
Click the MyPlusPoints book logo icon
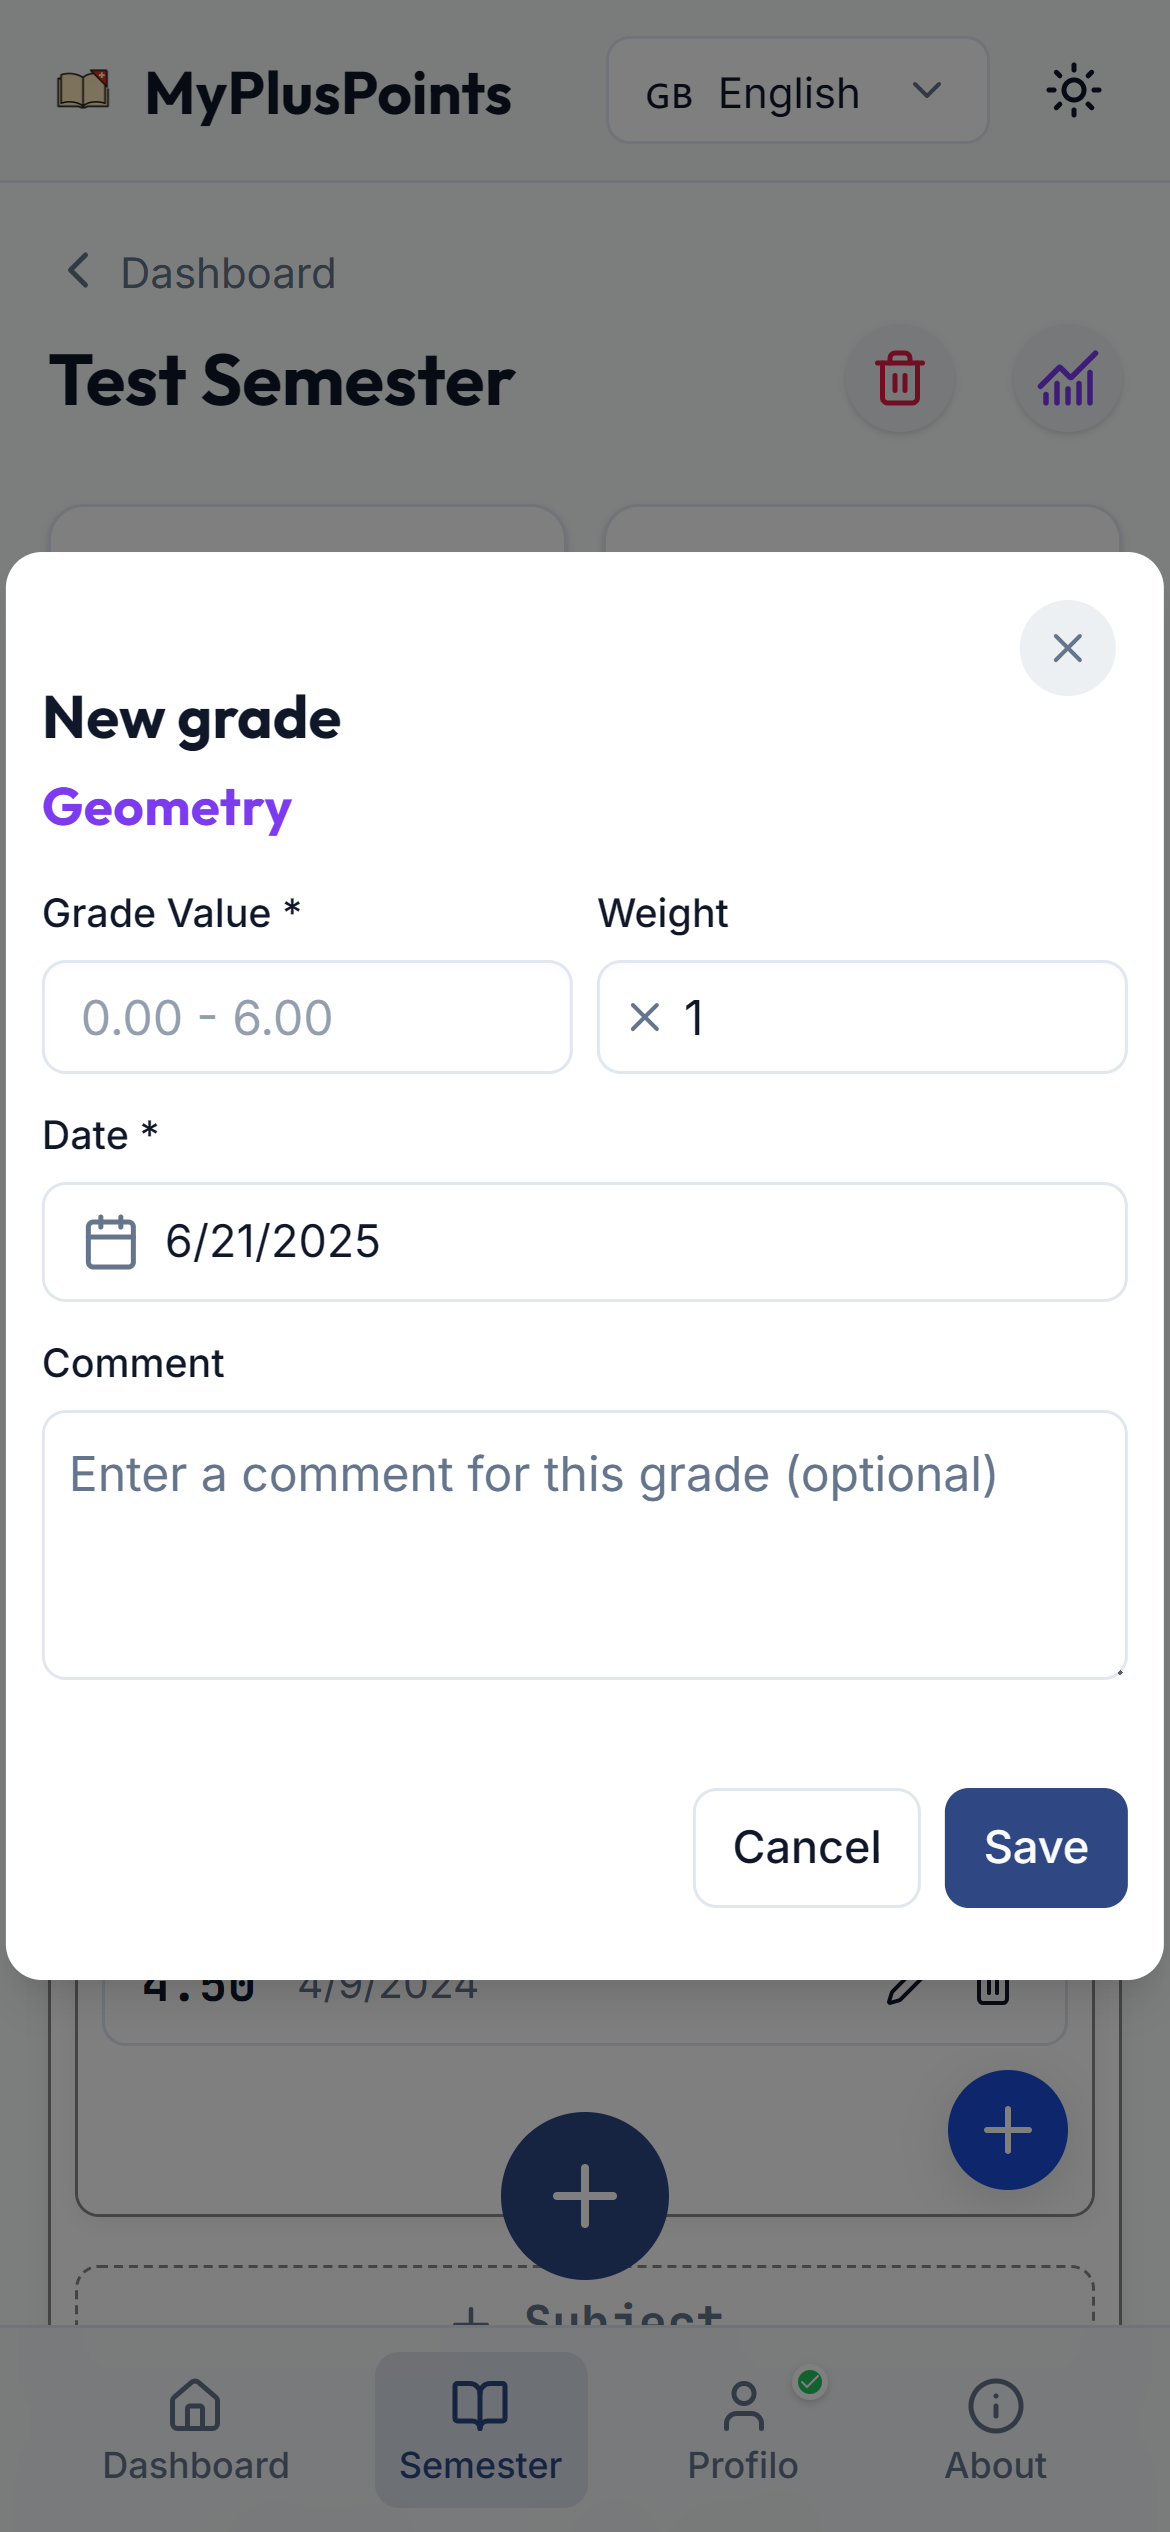click(x=83, y=90)
